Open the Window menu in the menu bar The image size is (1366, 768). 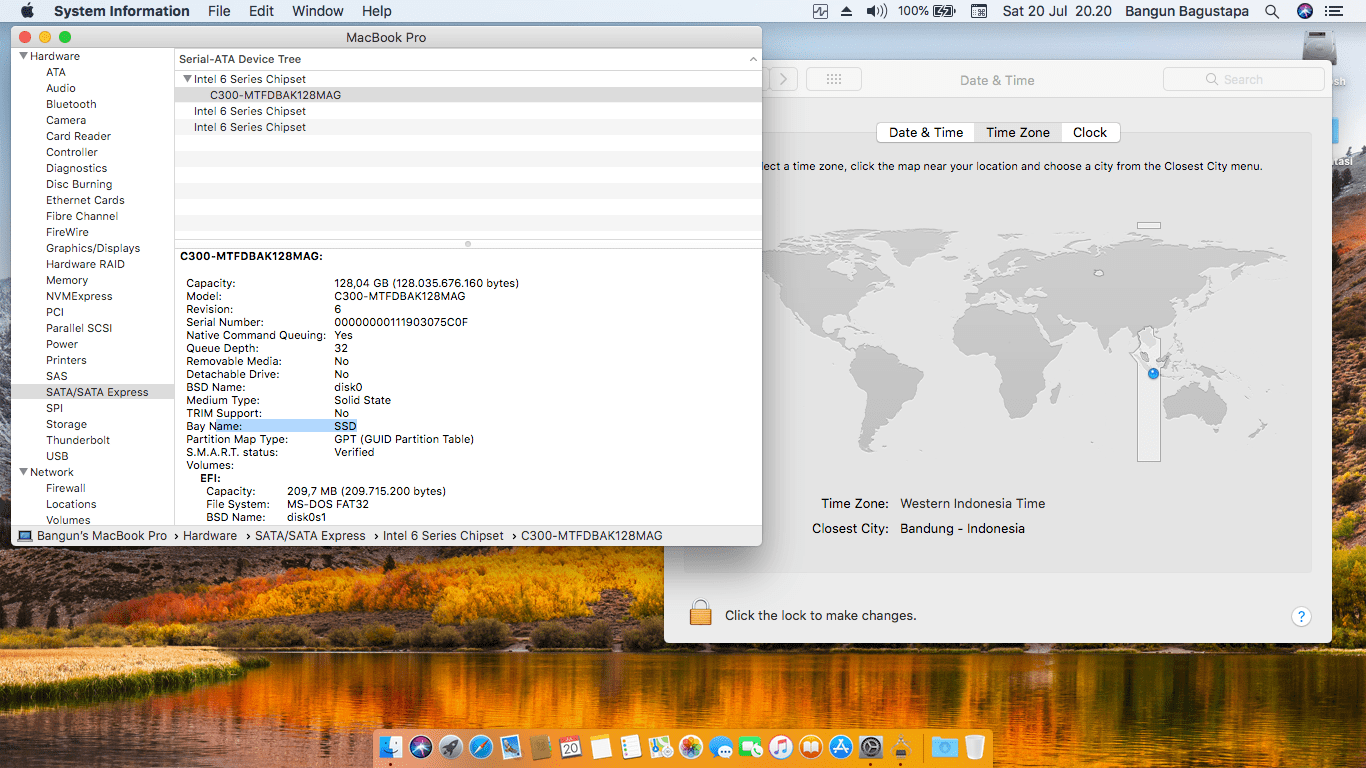click(x=317, y=11)
